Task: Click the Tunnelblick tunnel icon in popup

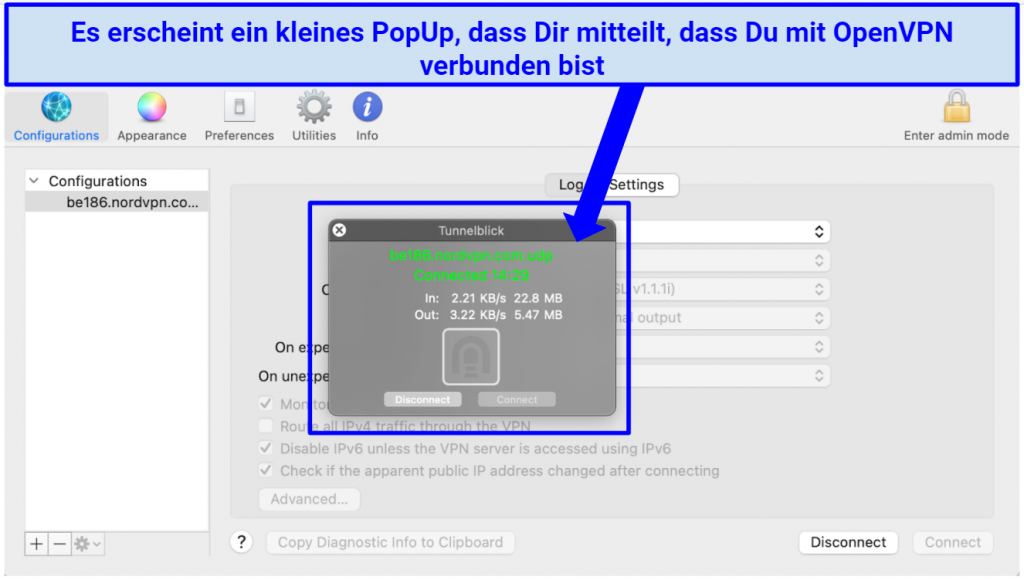Action: pos(471,357)
